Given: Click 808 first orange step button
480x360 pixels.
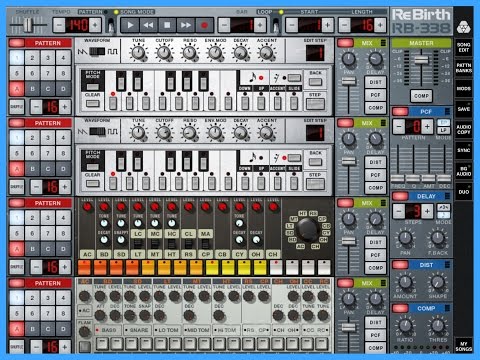Looking at the screenshot, I should point(84,268).
